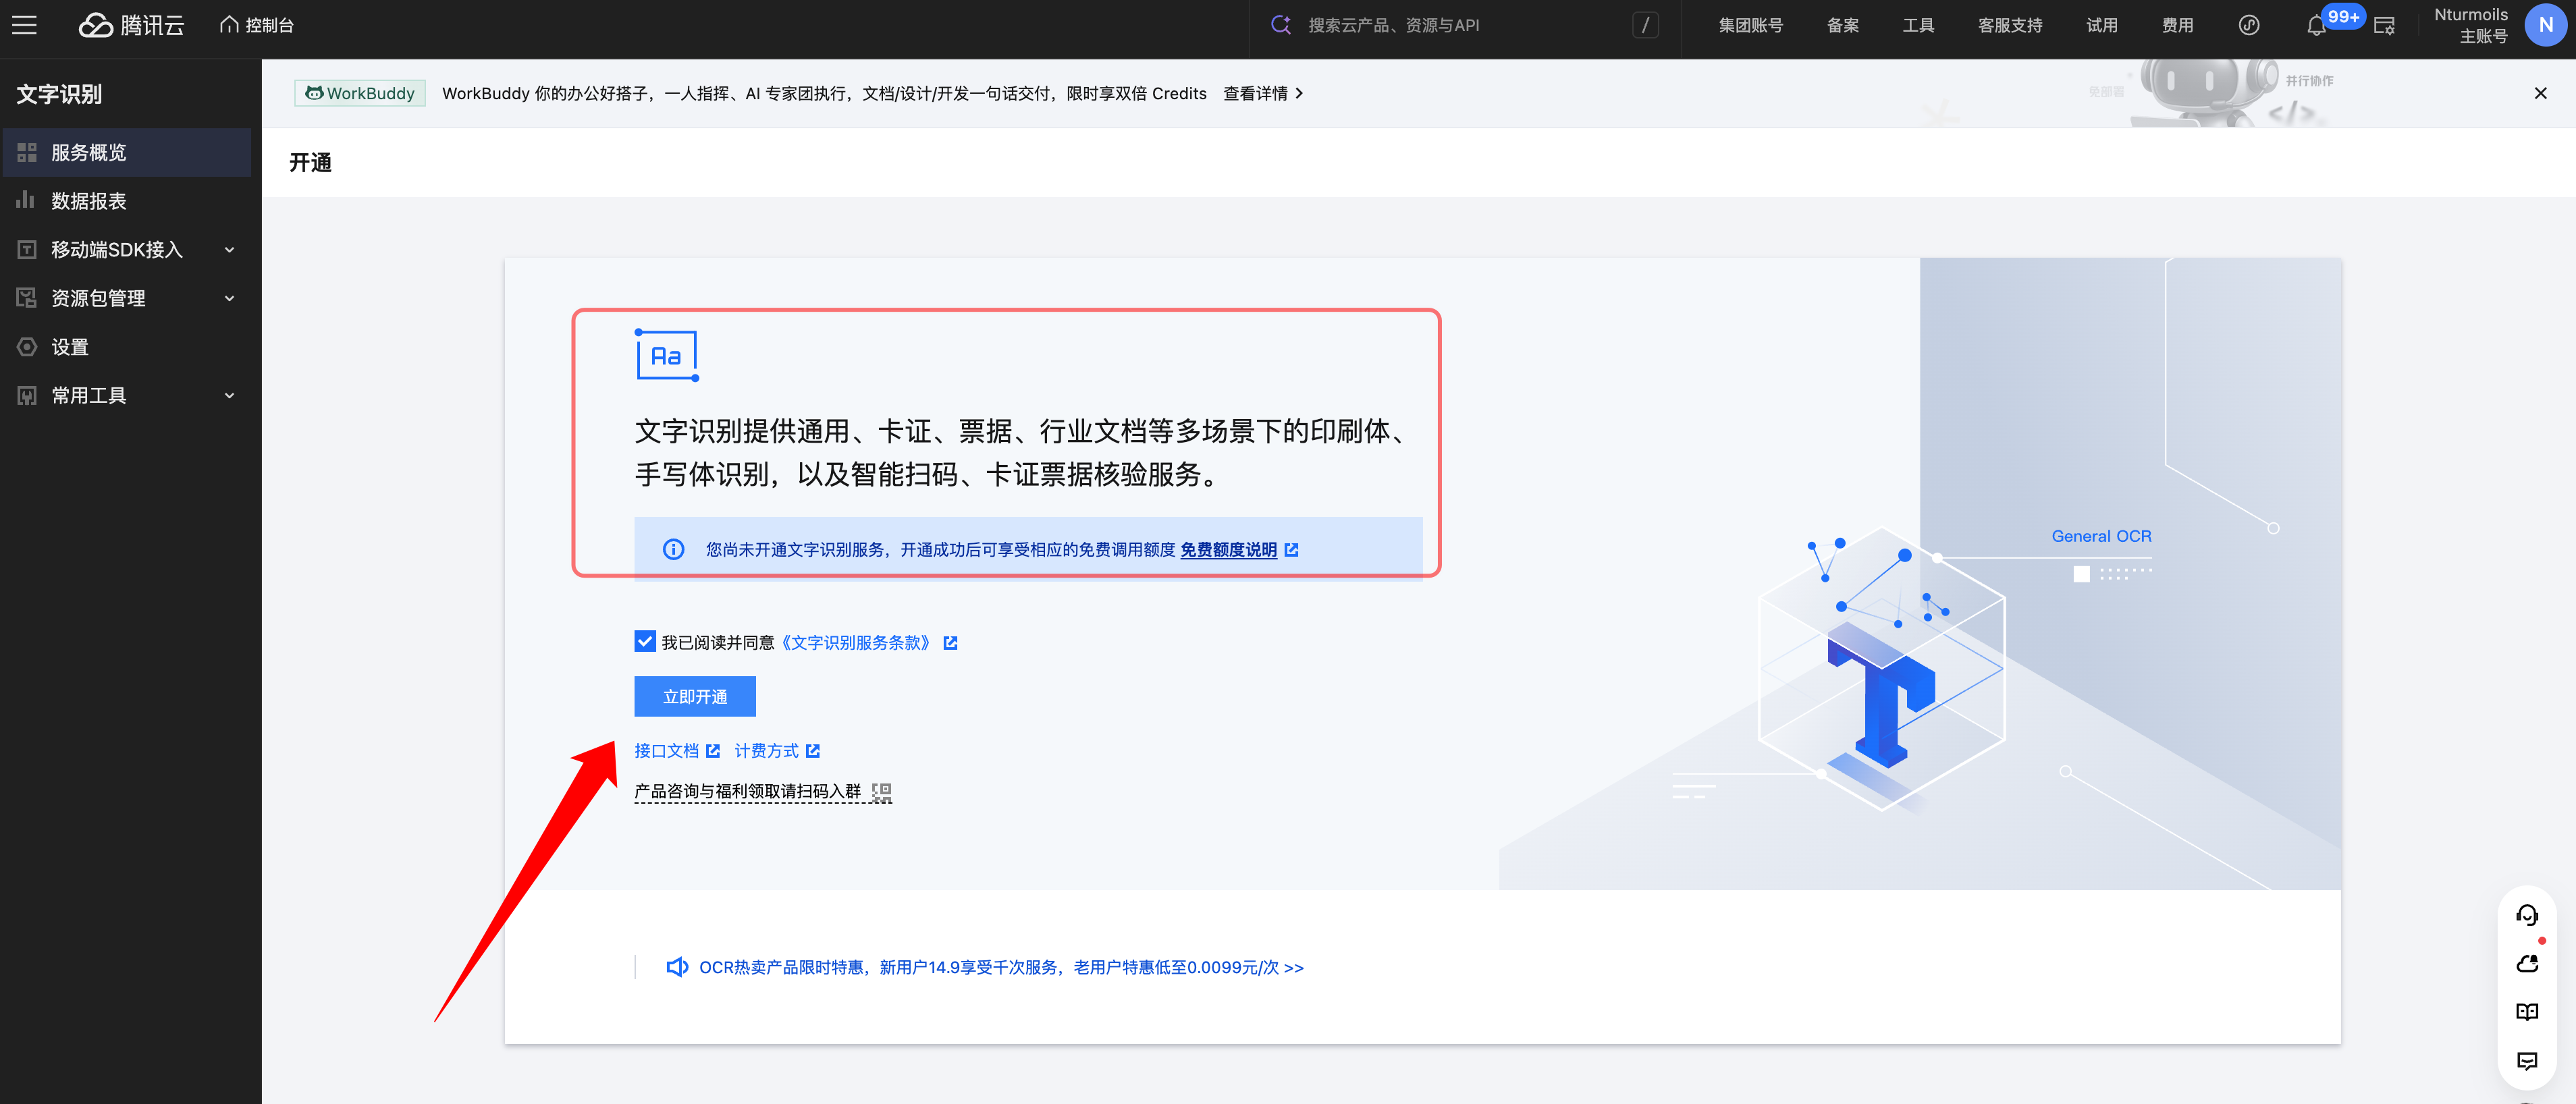Close the WorkBuddy promo banner
The image size is (2576, 1104).
[x=2540, y=93]
